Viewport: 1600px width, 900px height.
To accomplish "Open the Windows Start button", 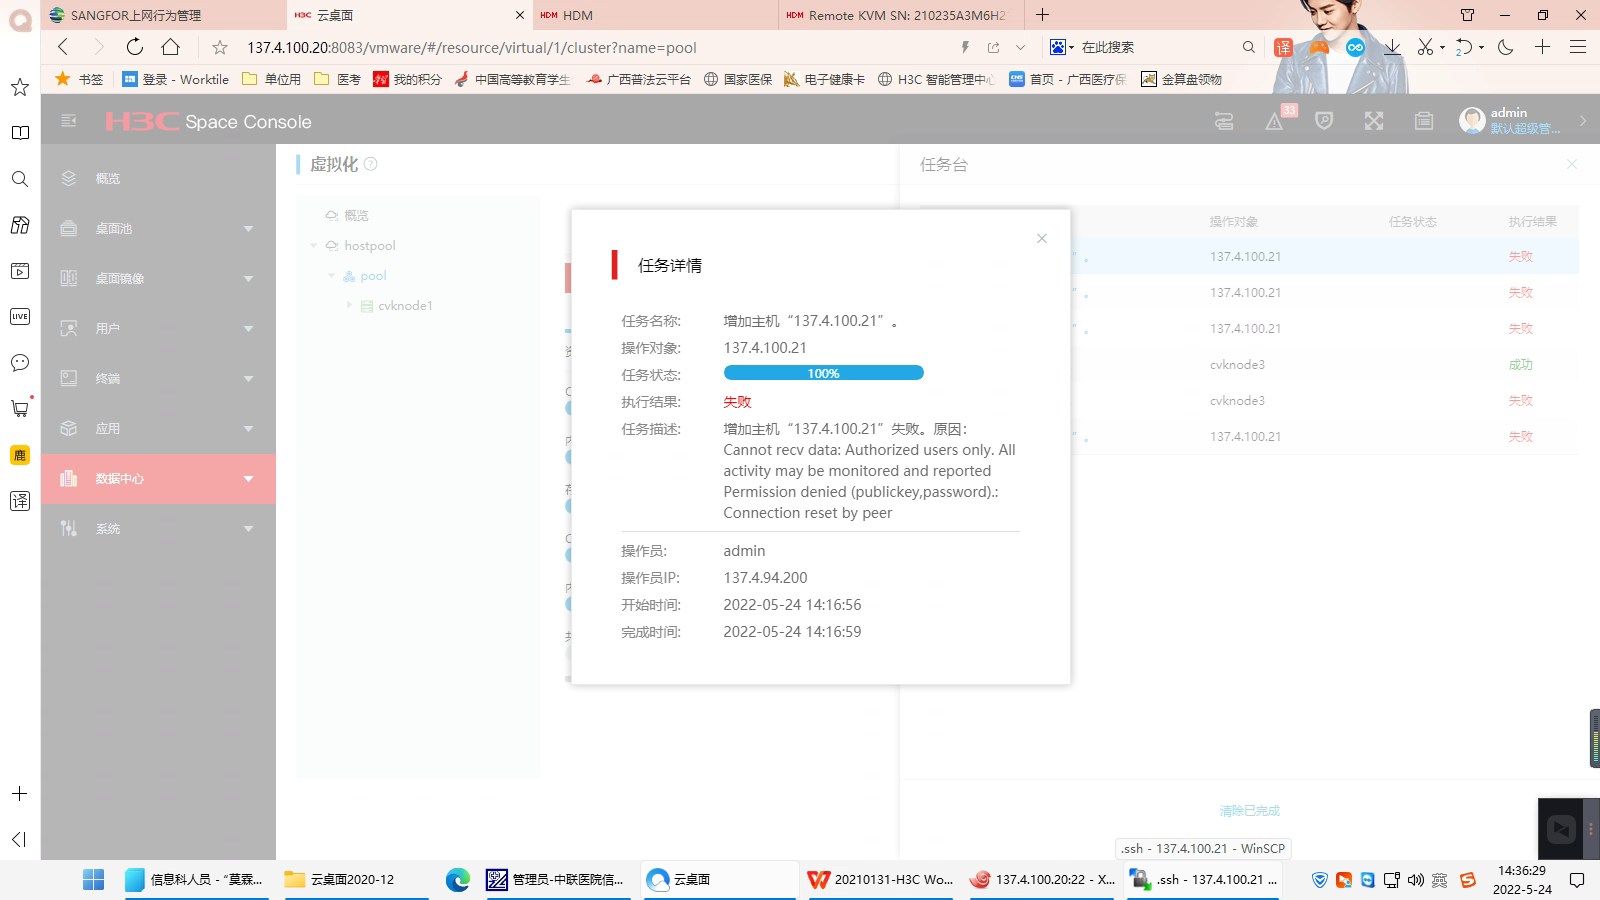I will point(93,880).
